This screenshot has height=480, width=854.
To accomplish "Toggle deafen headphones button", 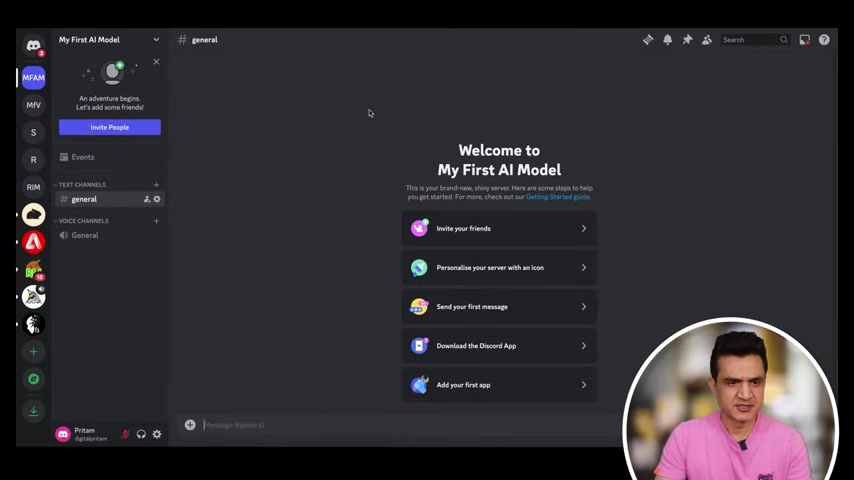I will click(141, 434).
